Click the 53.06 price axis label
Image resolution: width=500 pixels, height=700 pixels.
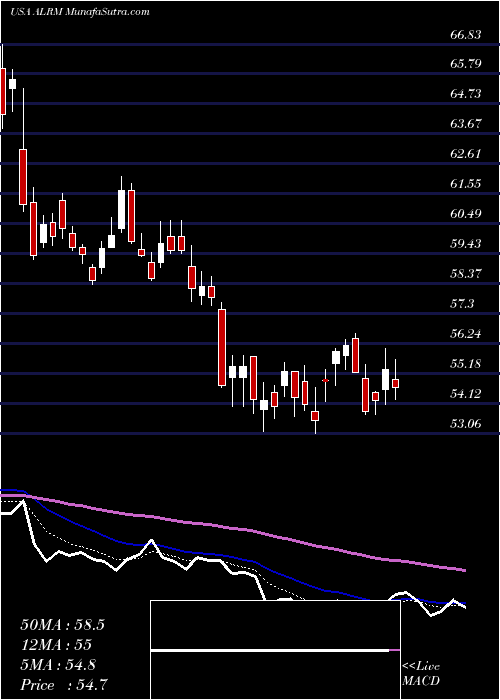pos(466,423)
